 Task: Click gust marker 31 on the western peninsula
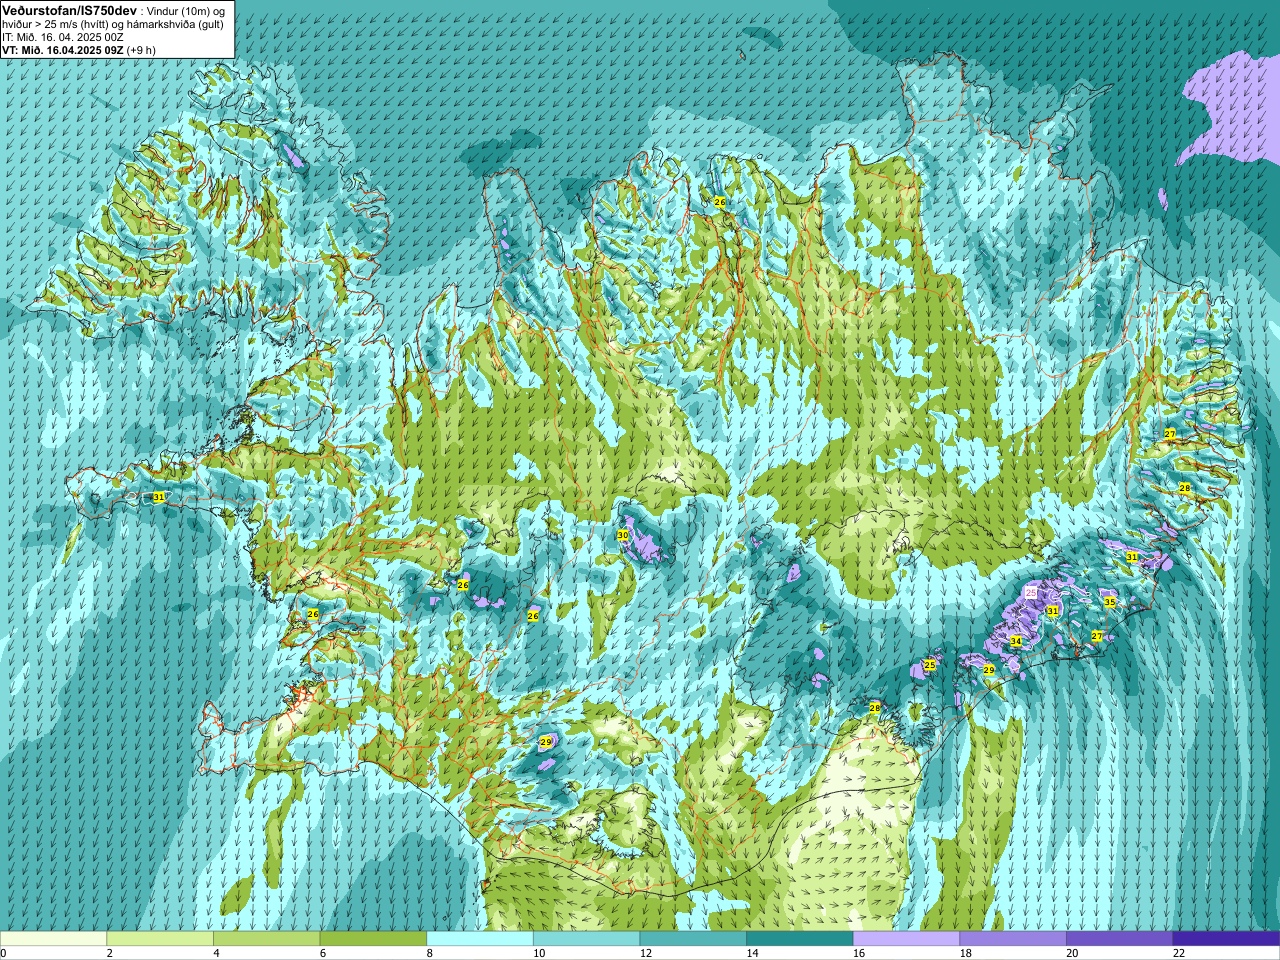tap(159, 497)
